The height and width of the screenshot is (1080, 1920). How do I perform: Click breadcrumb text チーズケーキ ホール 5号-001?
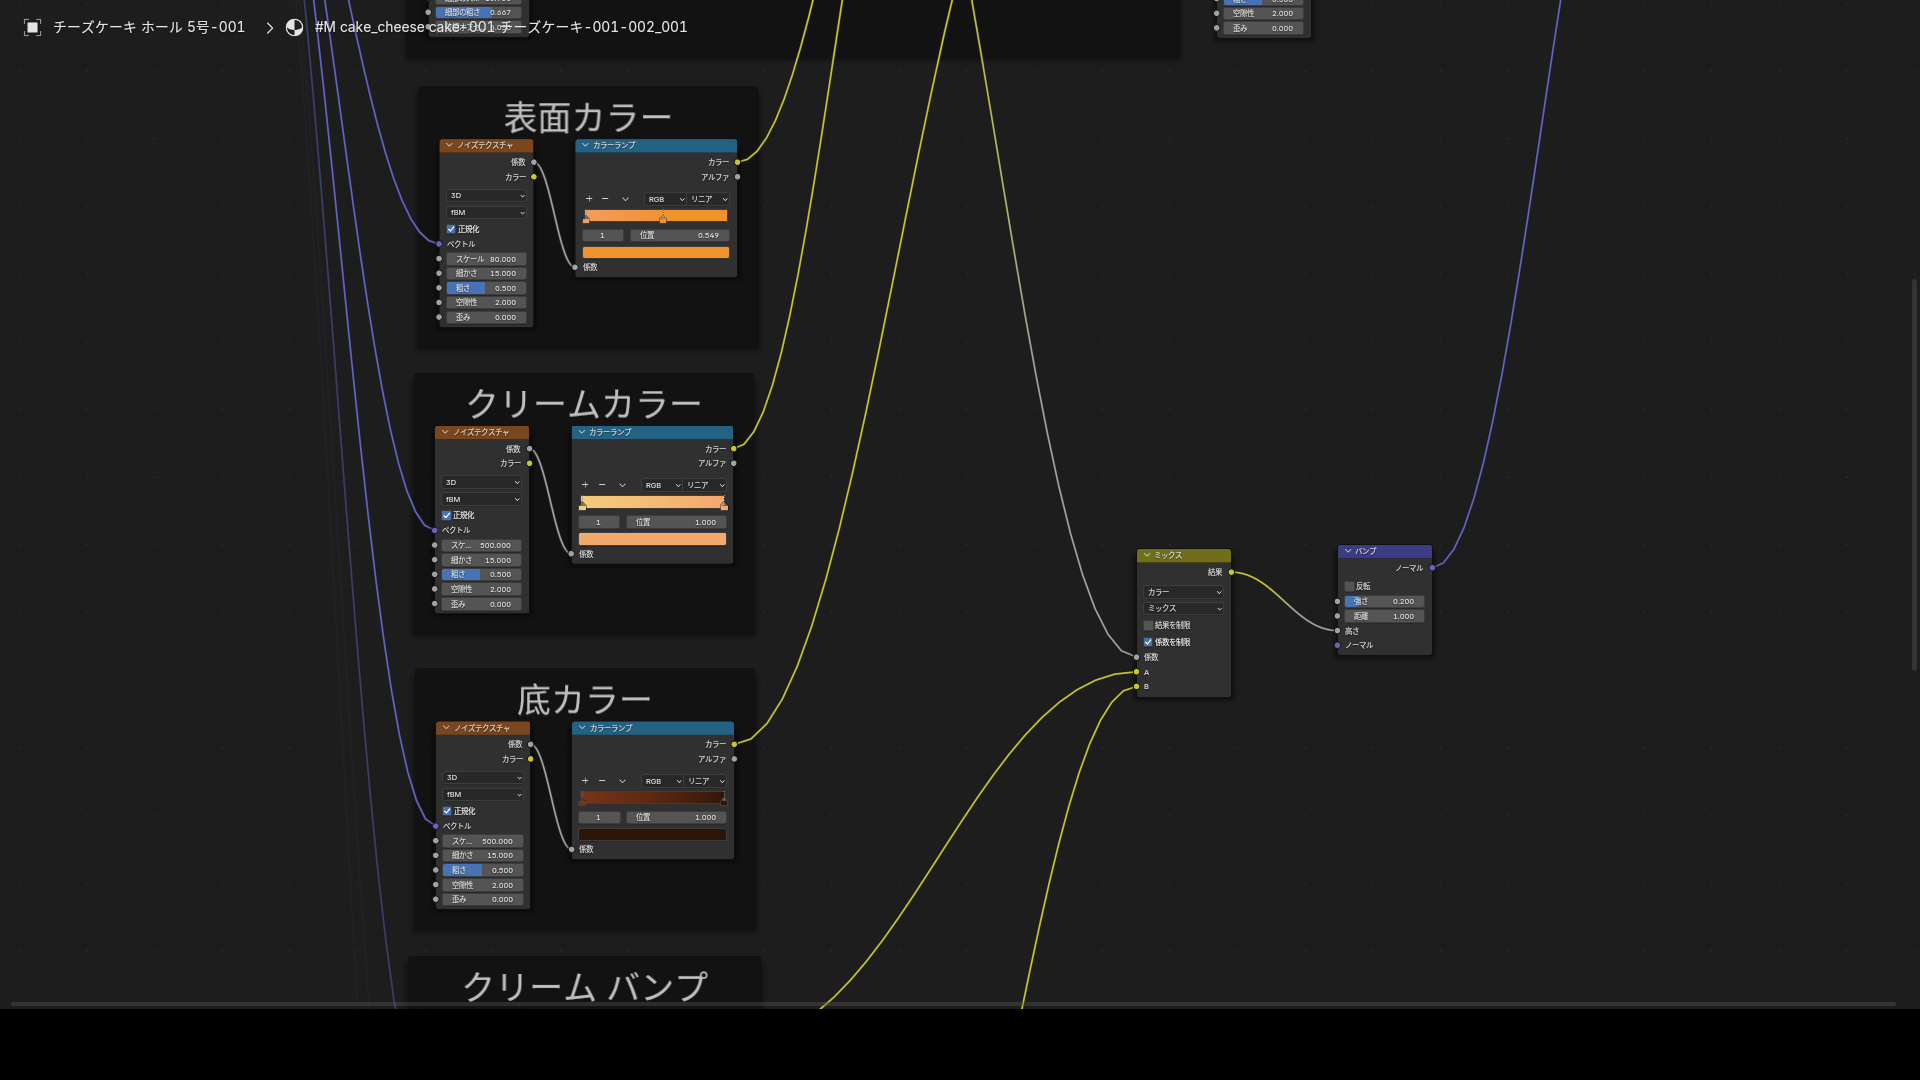(x=149, y=27)
